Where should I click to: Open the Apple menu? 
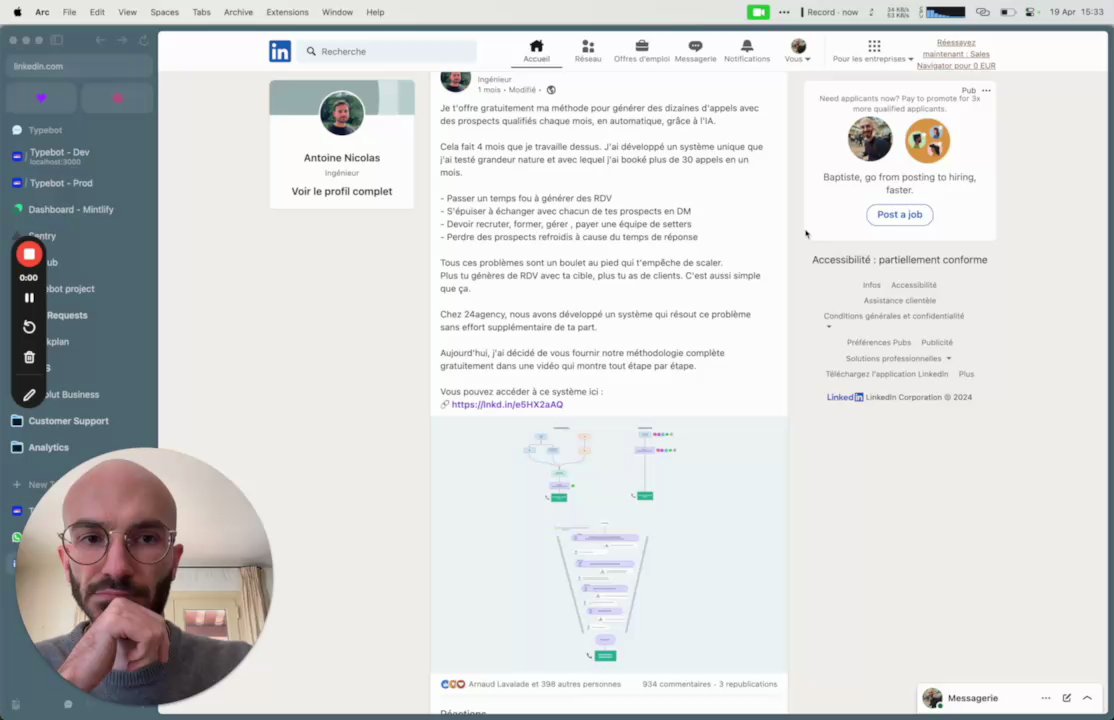click(x=18, y=12)
